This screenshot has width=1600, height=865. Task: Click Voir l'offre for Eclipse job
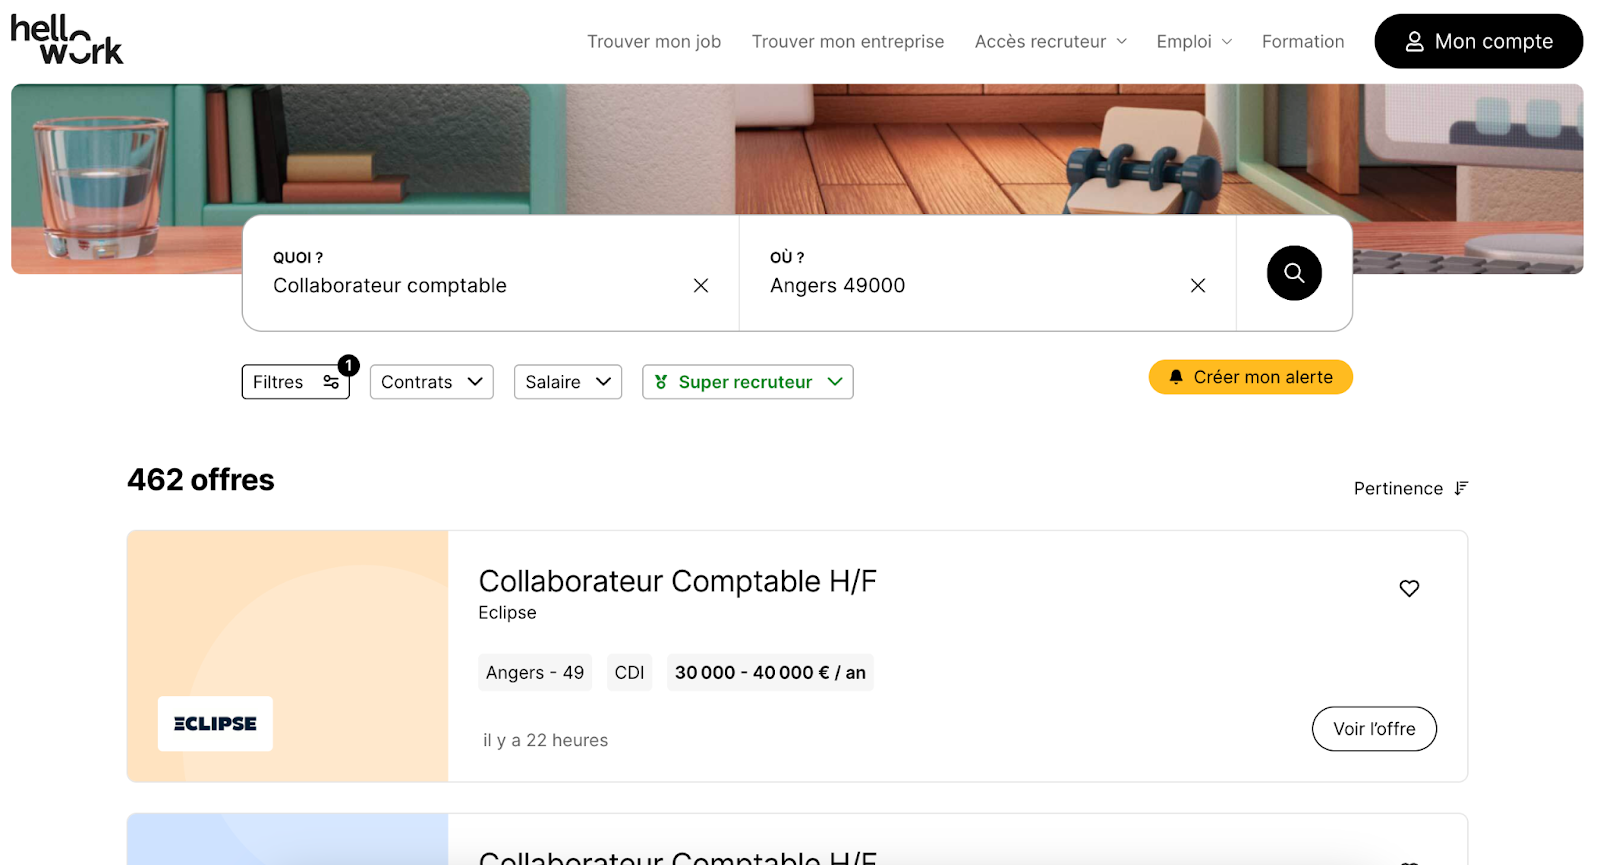1374,729
